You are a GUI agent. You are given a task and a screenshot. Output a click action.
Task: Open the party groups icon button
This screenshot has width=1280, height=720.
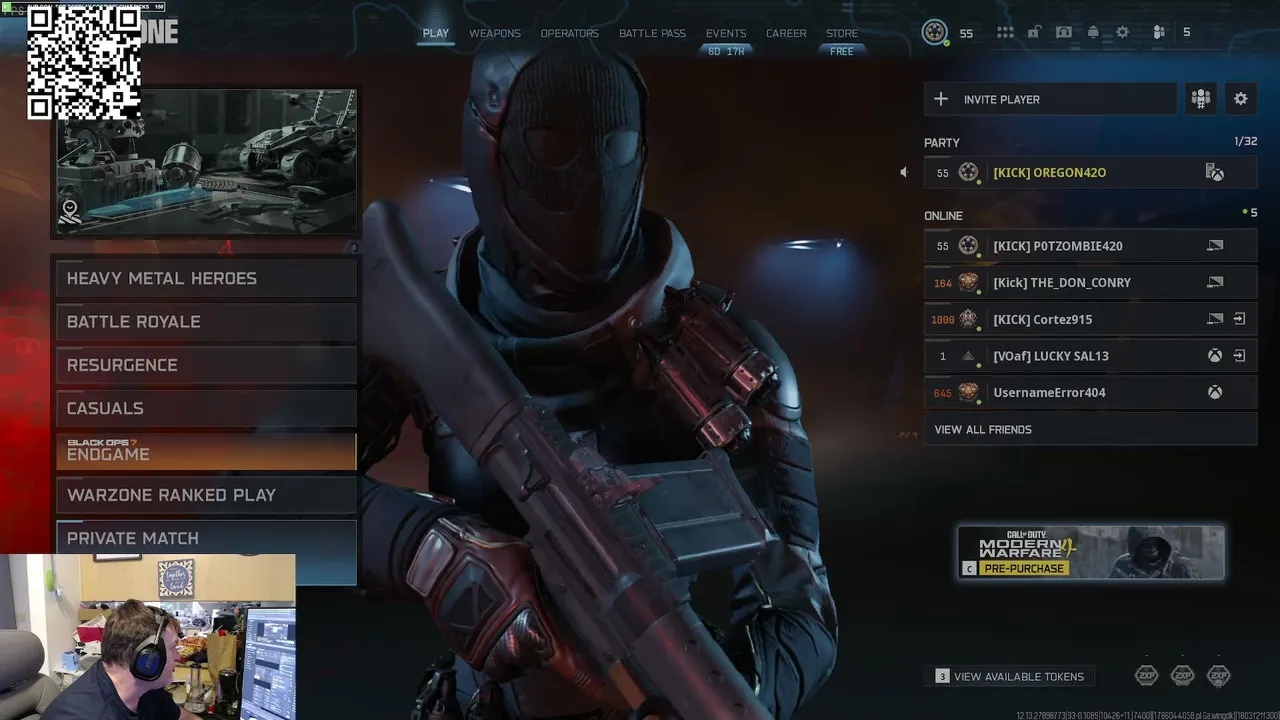[x=1201, y=99]
